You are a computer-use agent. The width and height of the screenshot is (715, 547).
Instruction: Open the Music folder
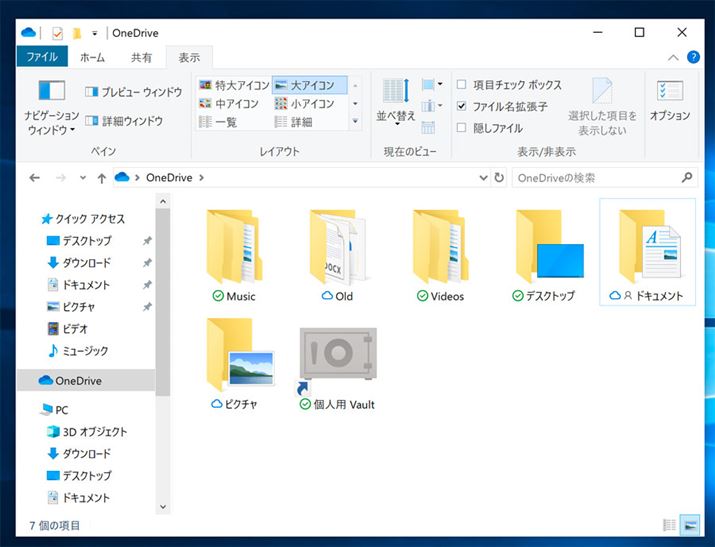[x=234, y=255]
